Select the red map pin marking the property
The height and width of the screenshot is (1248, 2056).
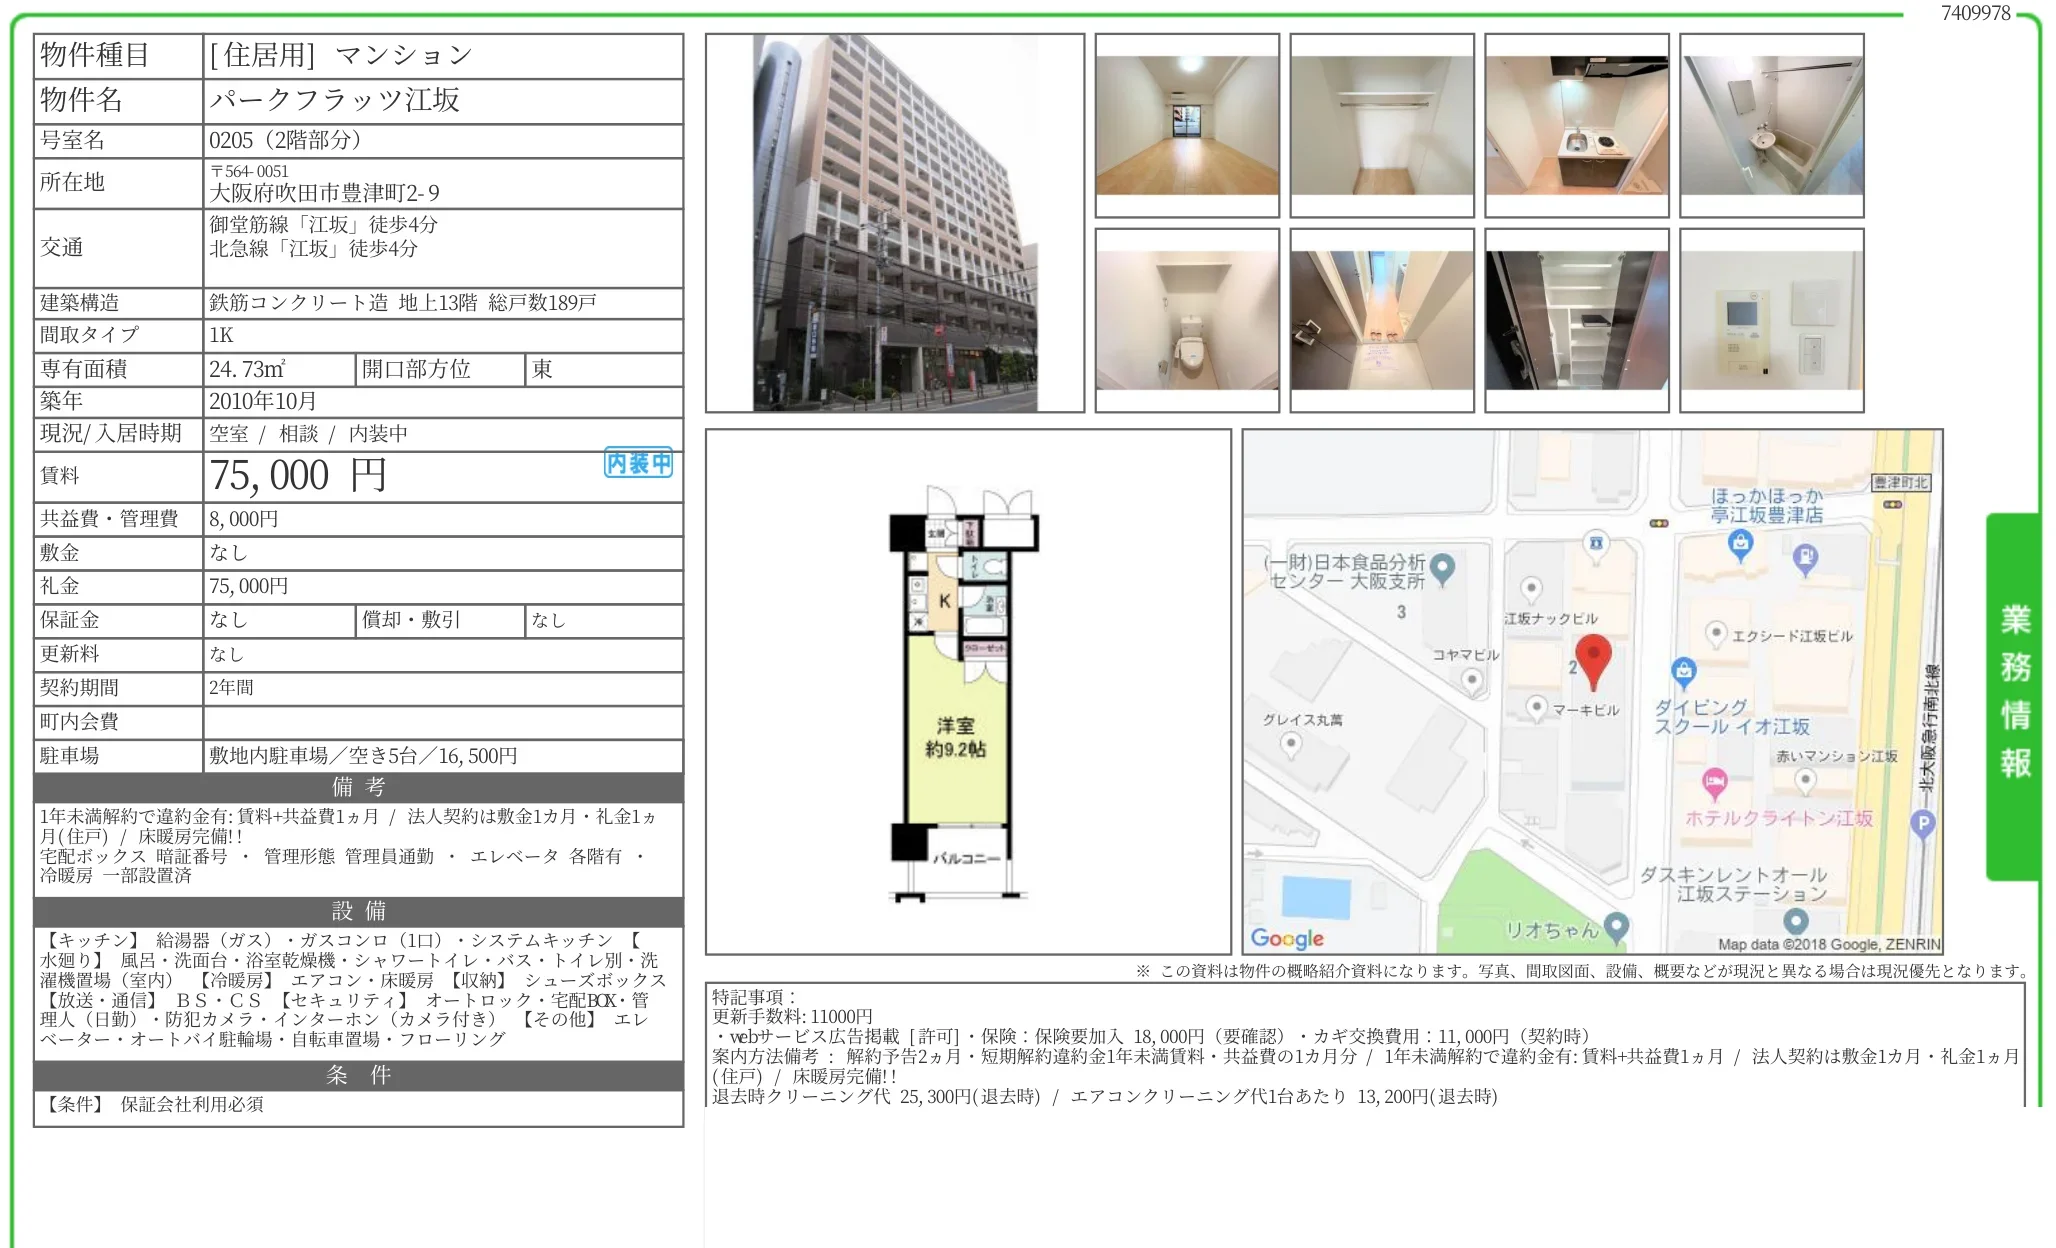[x=1593, y=654]
